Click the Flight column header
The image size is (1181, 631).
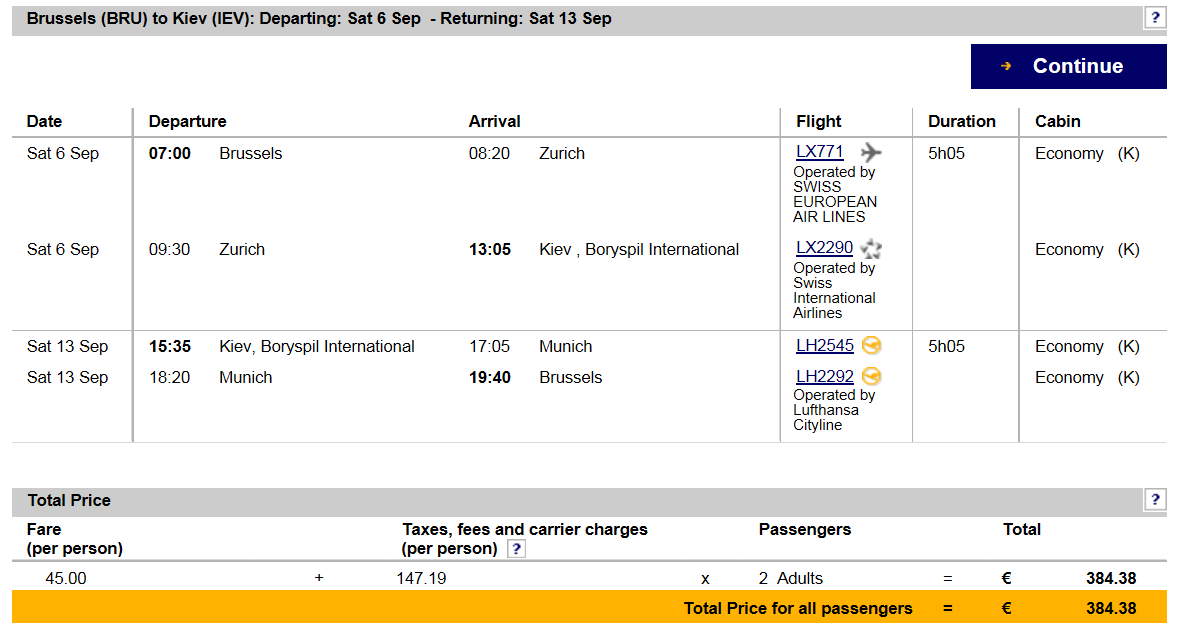[819, 121]
